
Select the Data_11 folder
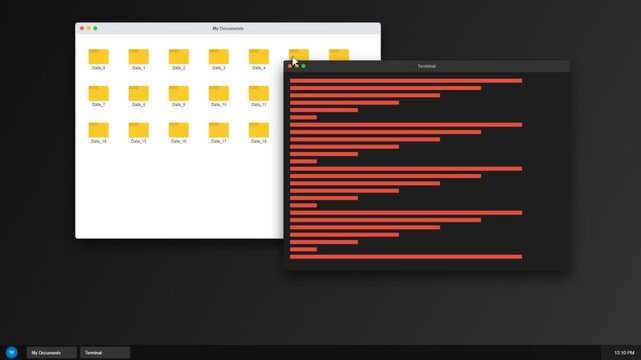[259, 94]
